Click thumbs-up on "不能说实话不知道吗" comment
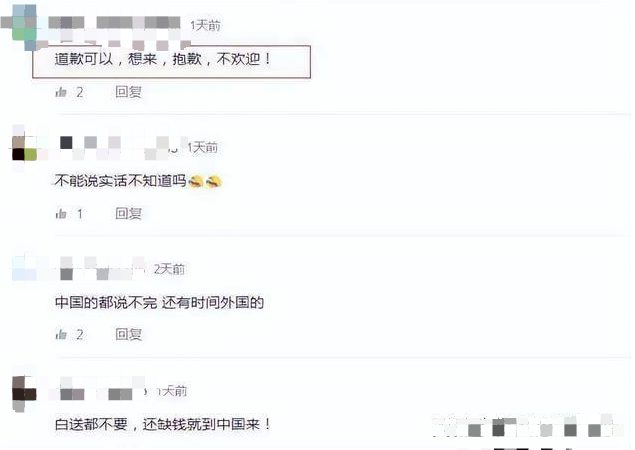Screen dimensions: 635x450 coord(61,214)
